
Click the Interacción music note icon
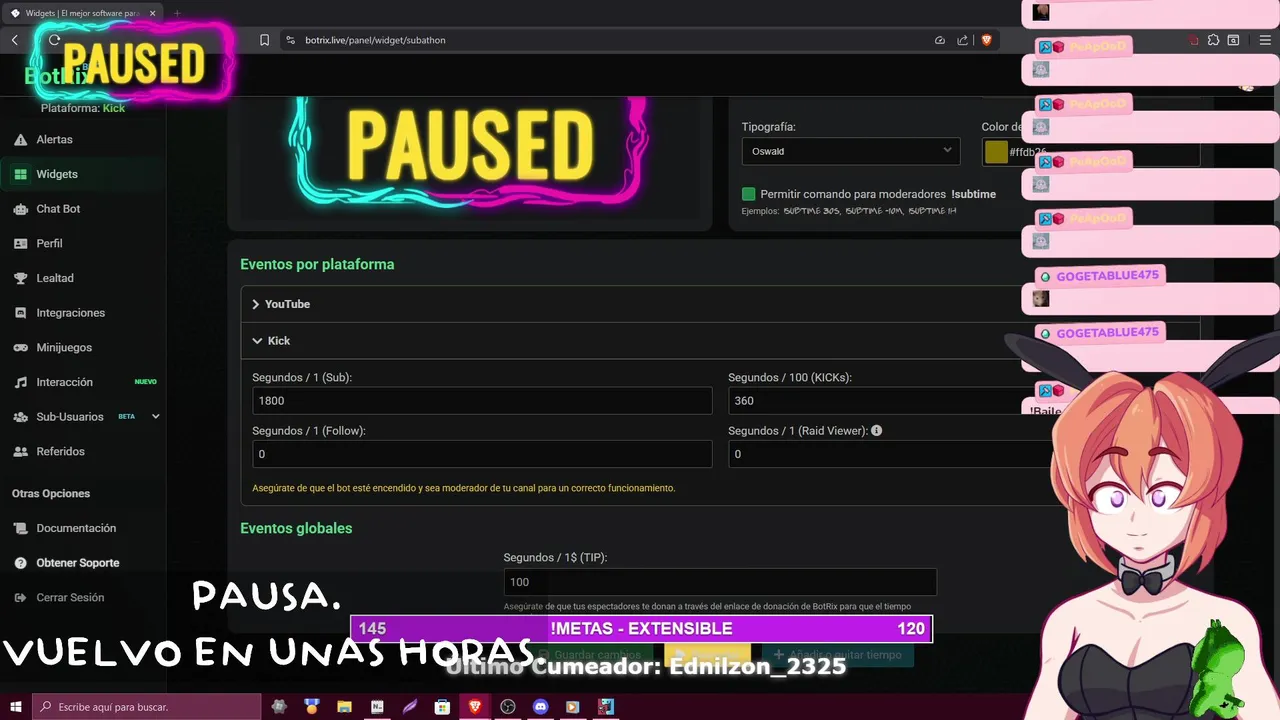pos(20,382)
